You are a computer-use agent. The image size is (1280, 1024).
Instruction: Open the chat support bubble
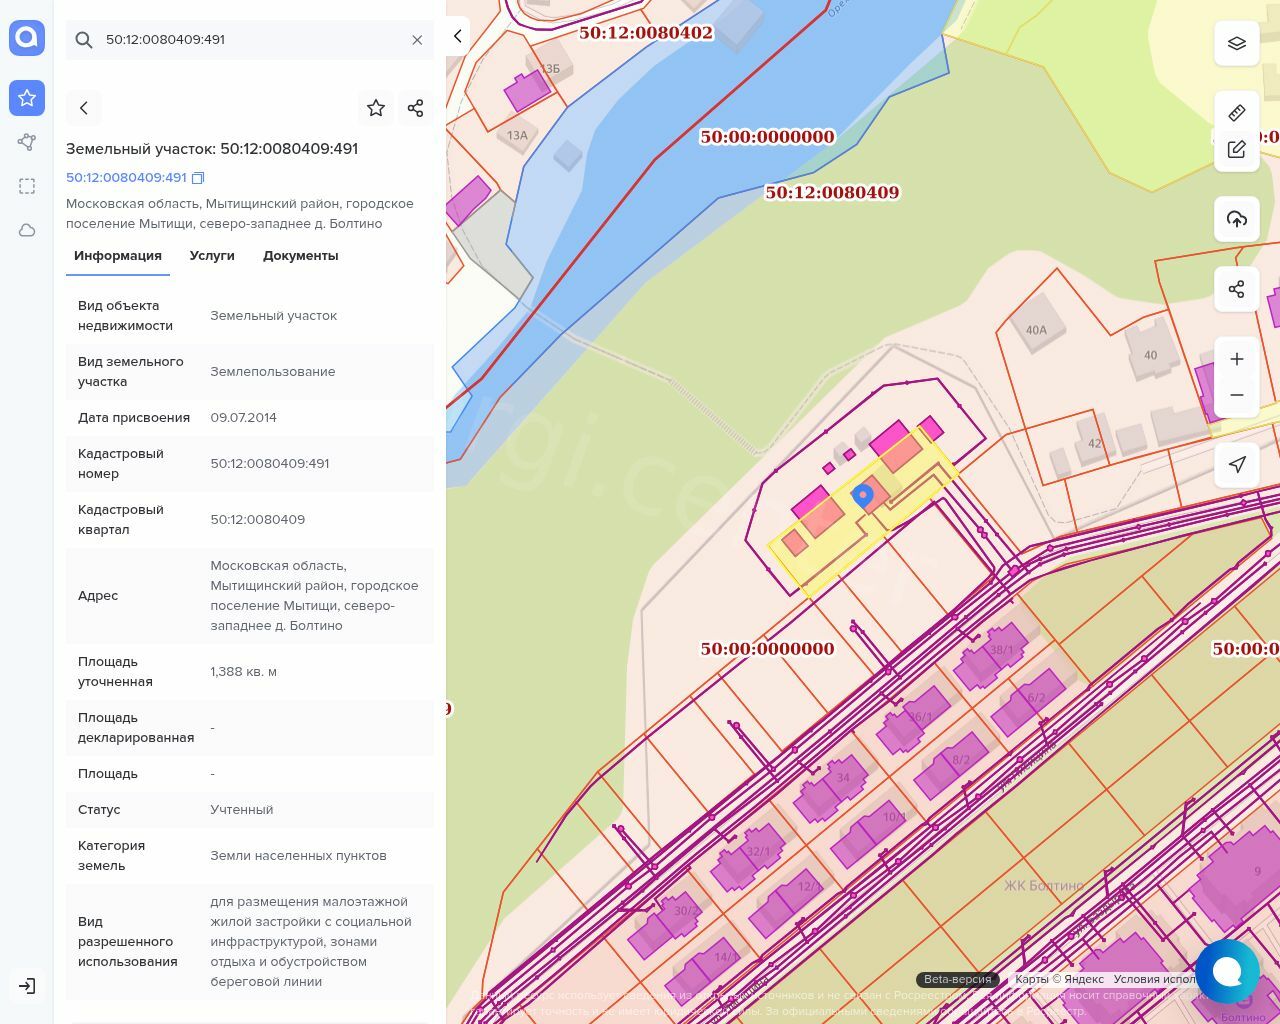[x=1226, y=971]
